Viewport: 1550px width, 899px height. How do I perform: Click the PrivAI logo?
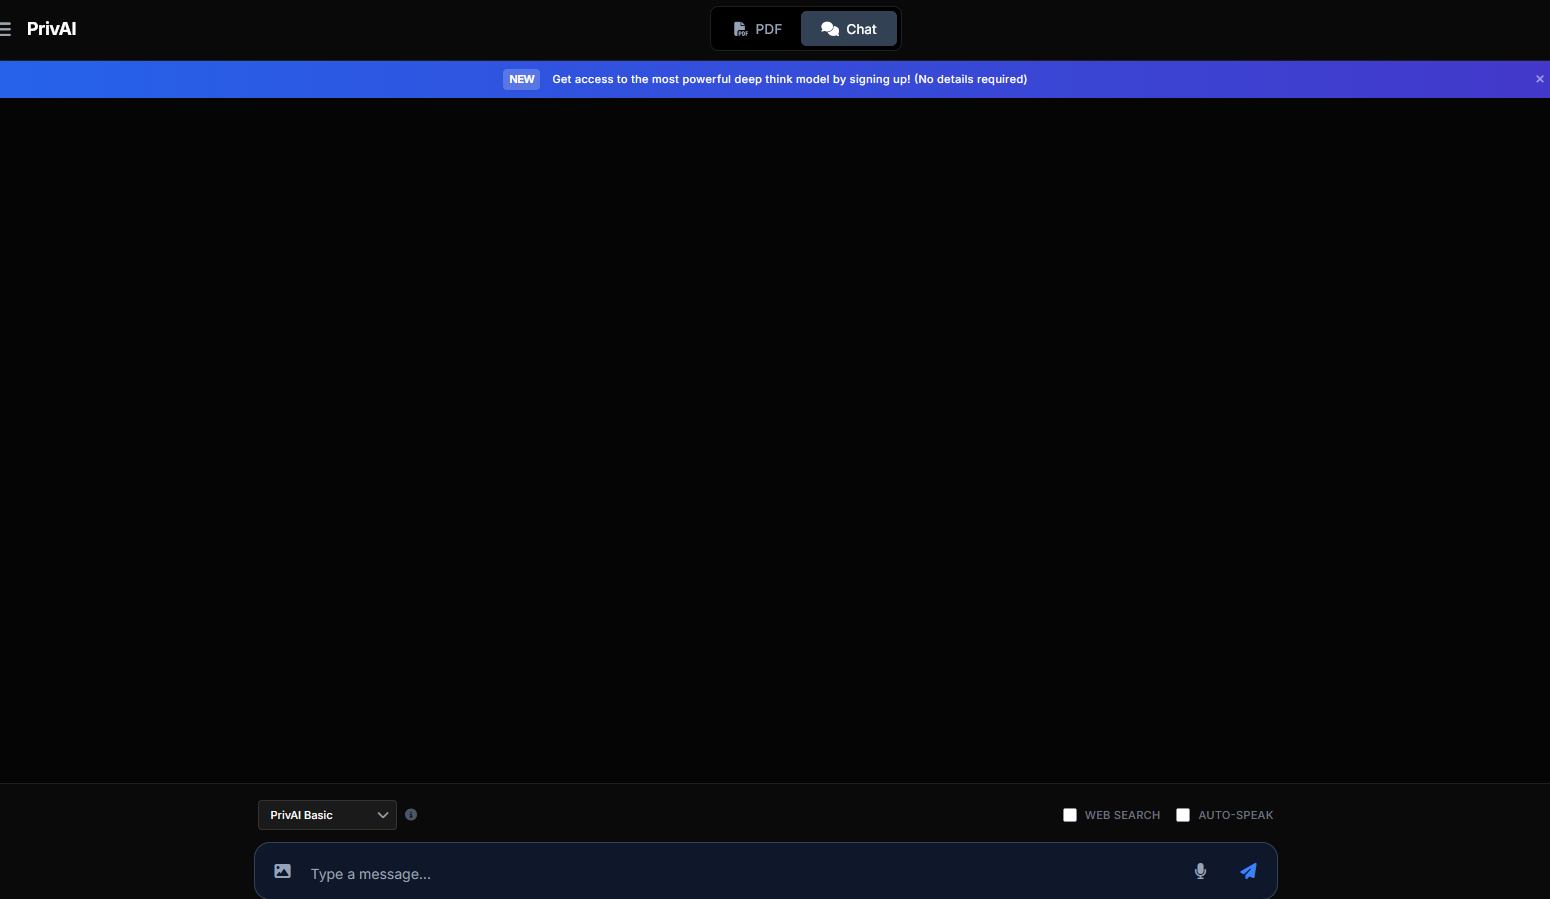point(51,29)
